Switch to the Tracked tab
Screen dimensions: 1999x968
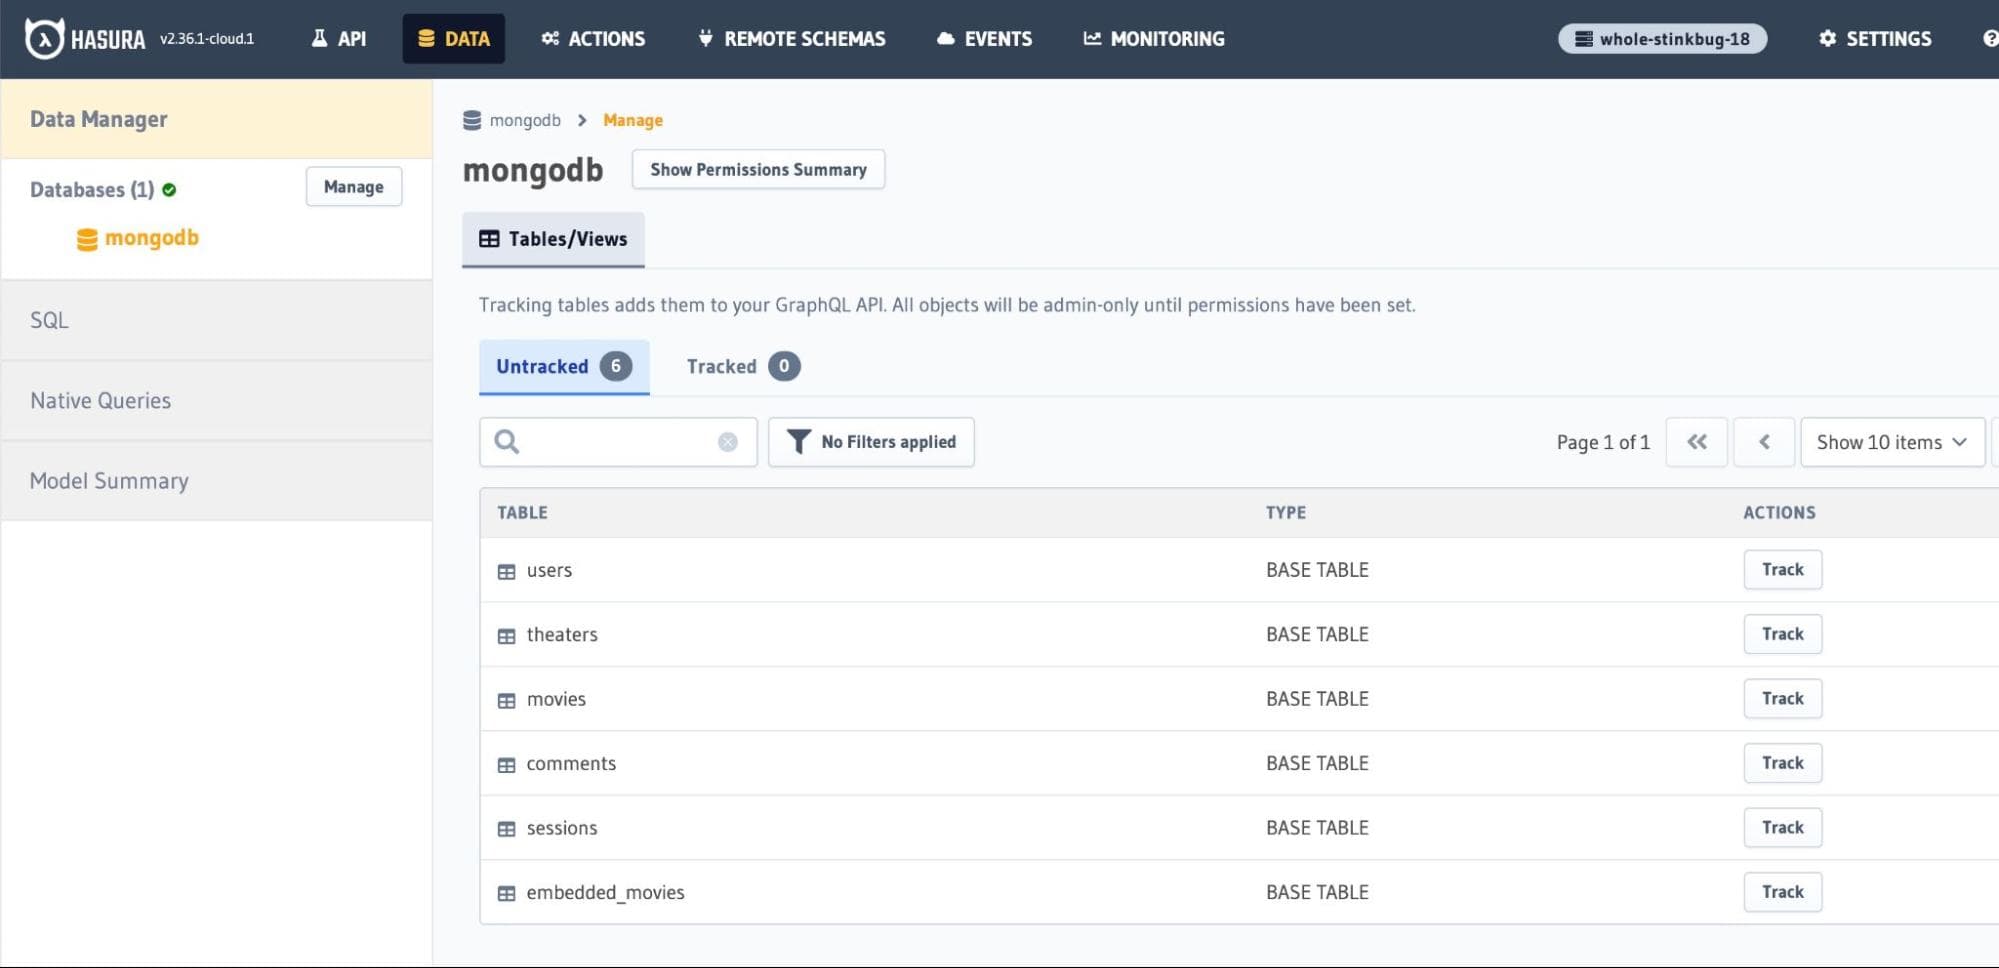742,367
